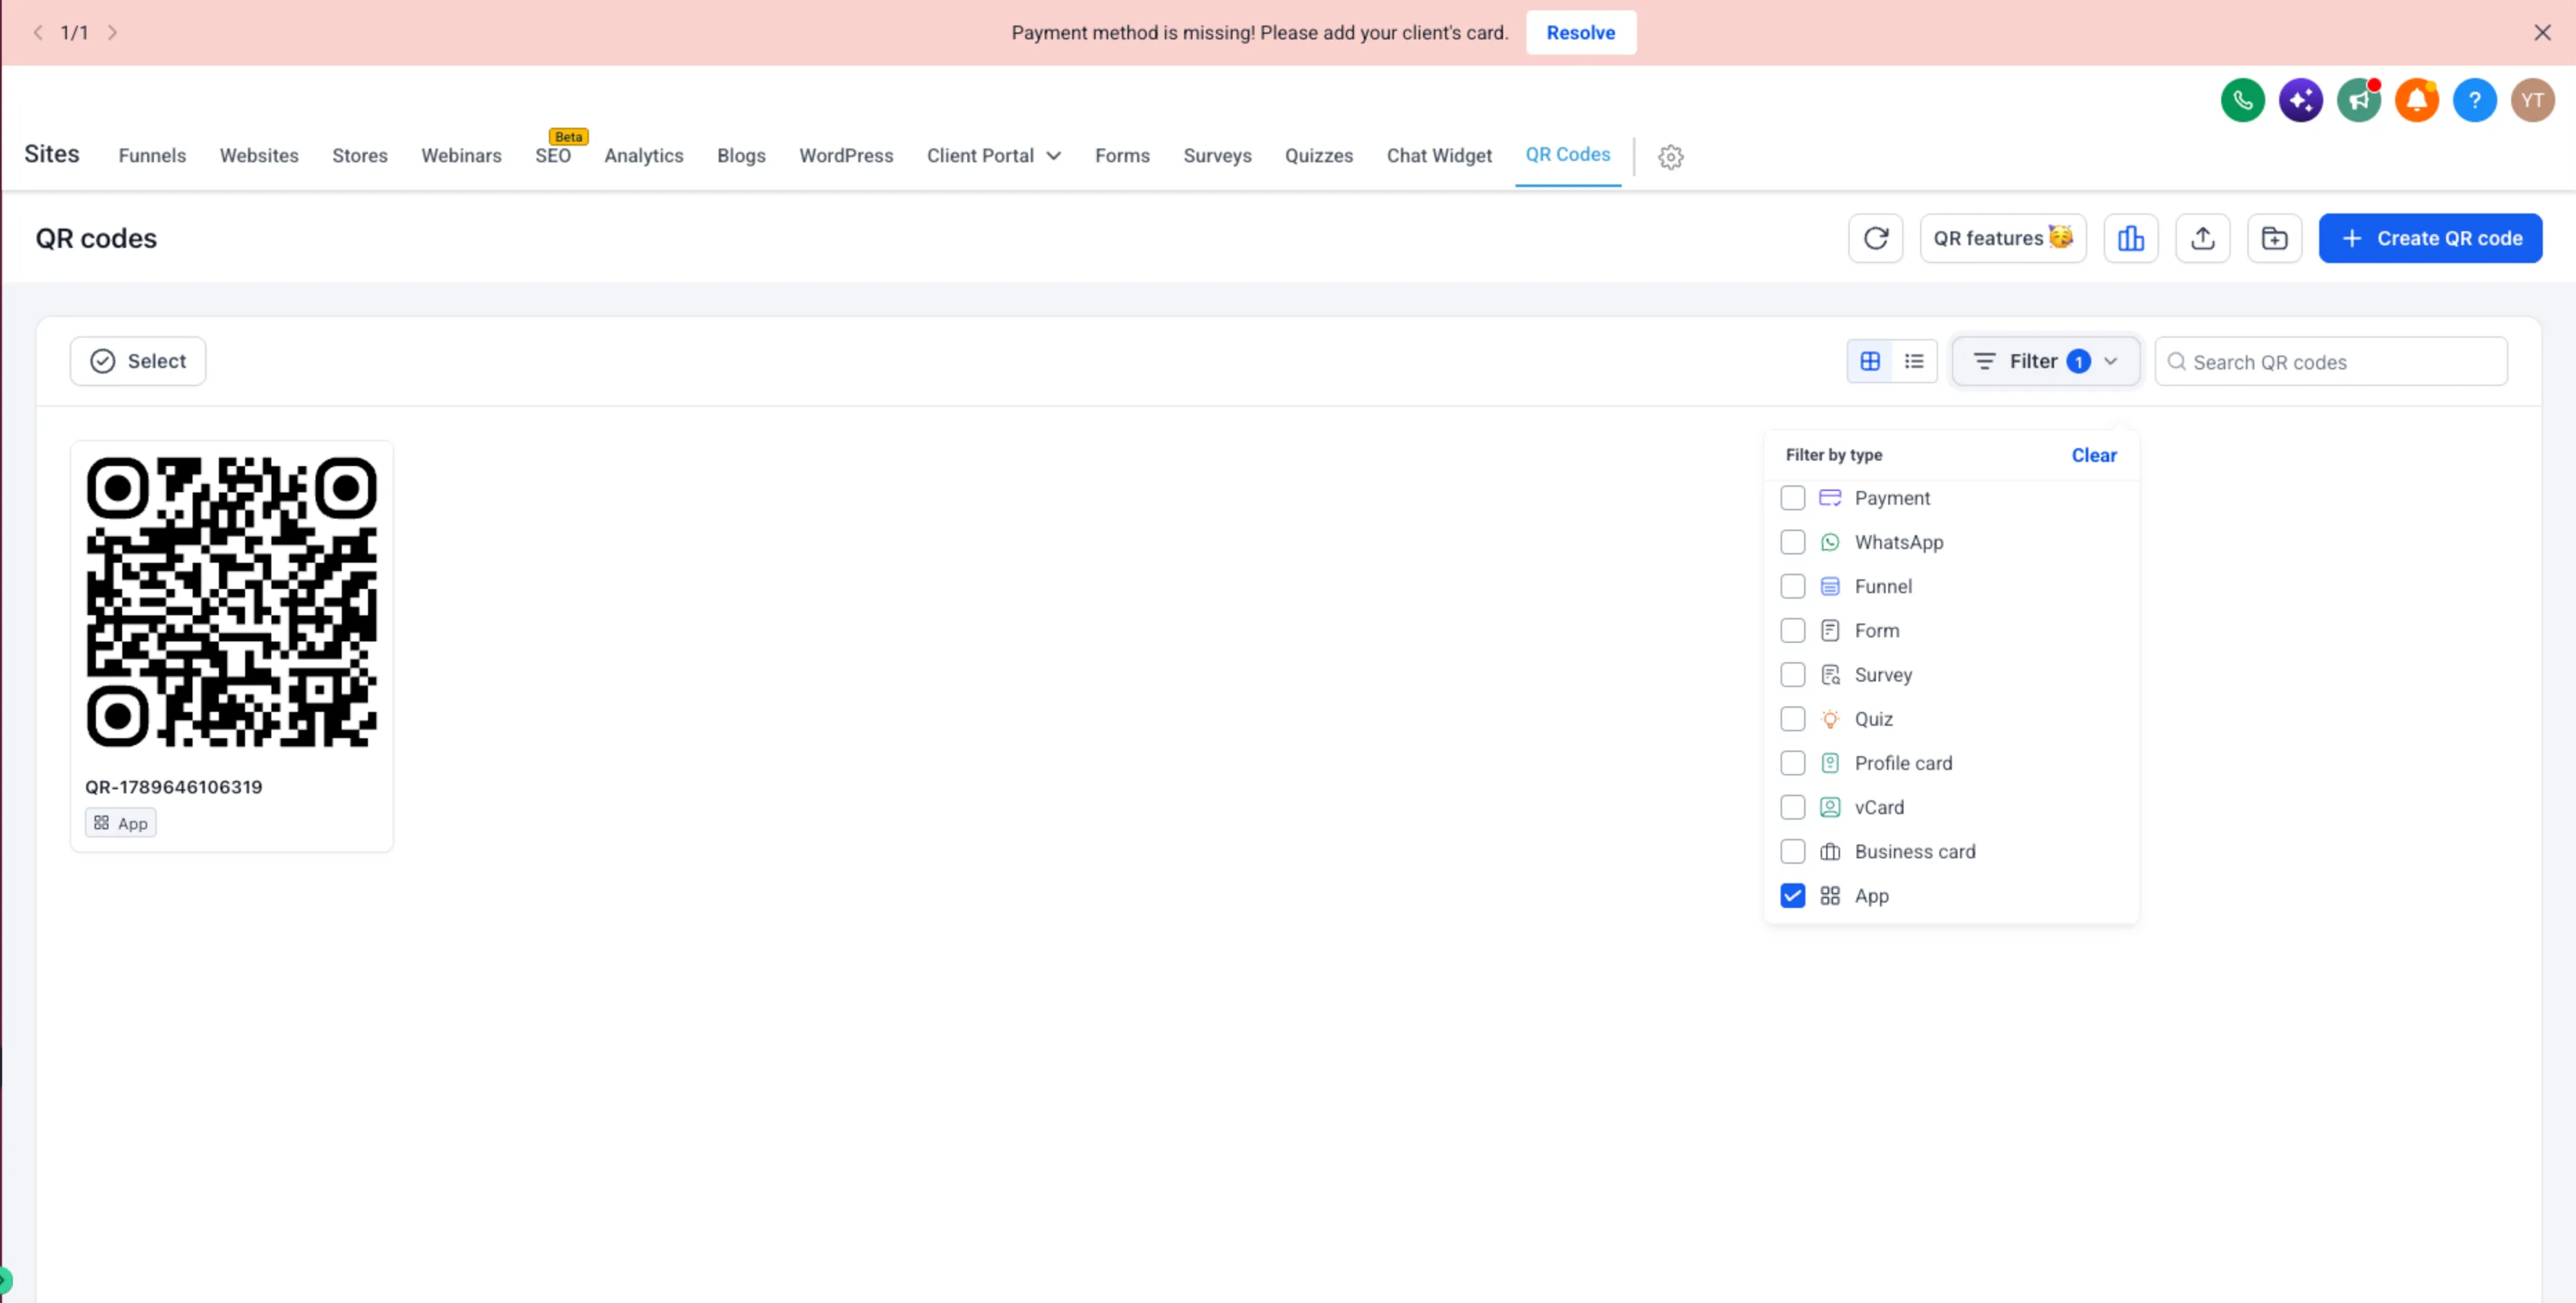
Task: Check the Funnel filter checkbox
Action: [x=1792, y=586]
